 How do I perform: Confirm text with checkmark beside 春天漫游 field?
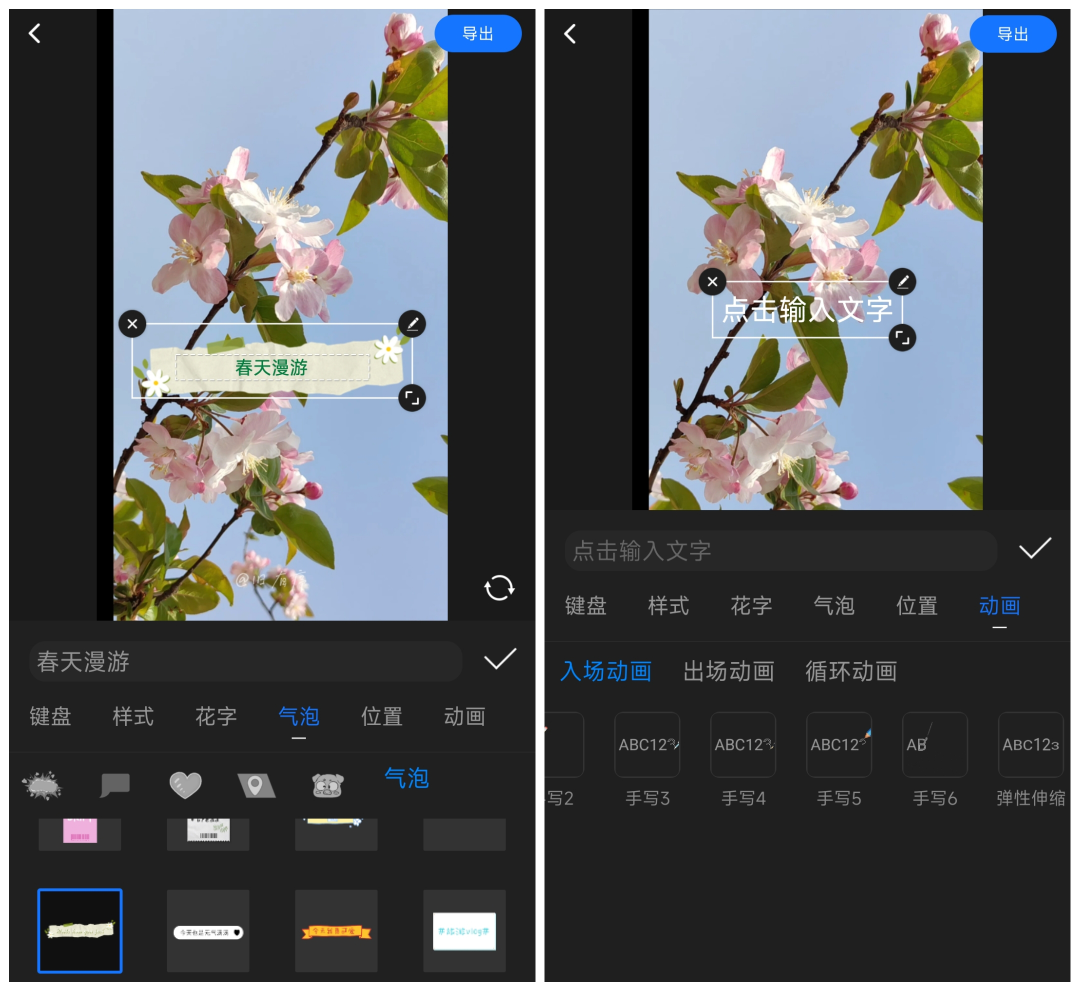point(500,659)
